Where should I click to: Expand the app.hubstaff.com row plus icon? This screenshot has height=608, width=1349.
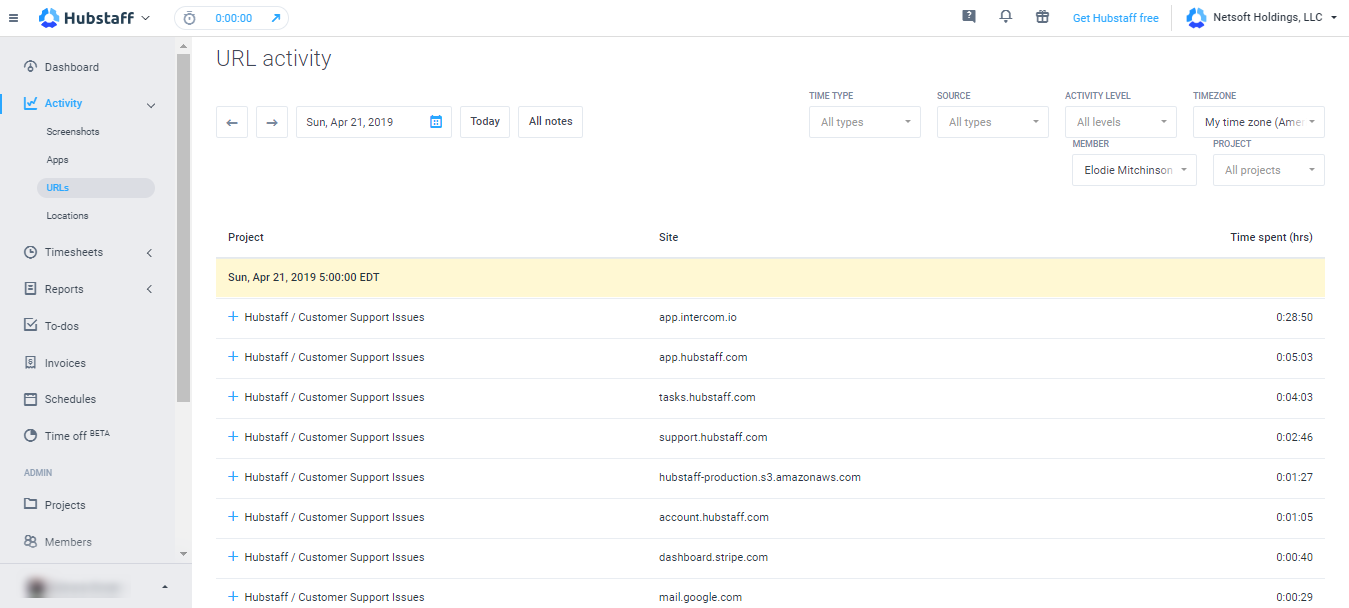[x=234, y=357]
